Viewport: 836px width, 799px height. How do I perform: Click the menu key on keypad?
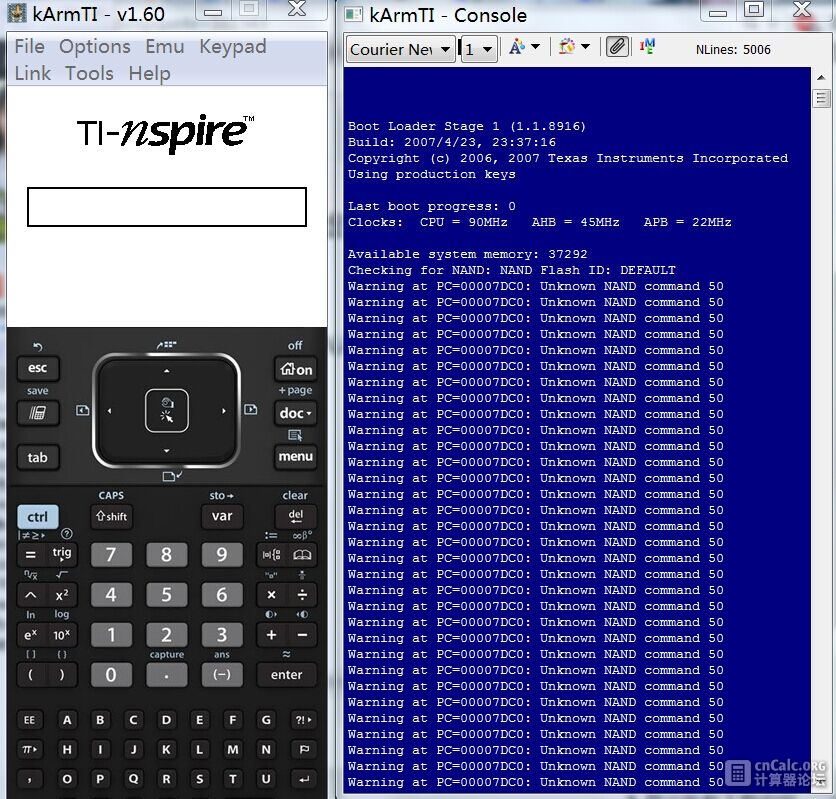[x=296, y=457]
